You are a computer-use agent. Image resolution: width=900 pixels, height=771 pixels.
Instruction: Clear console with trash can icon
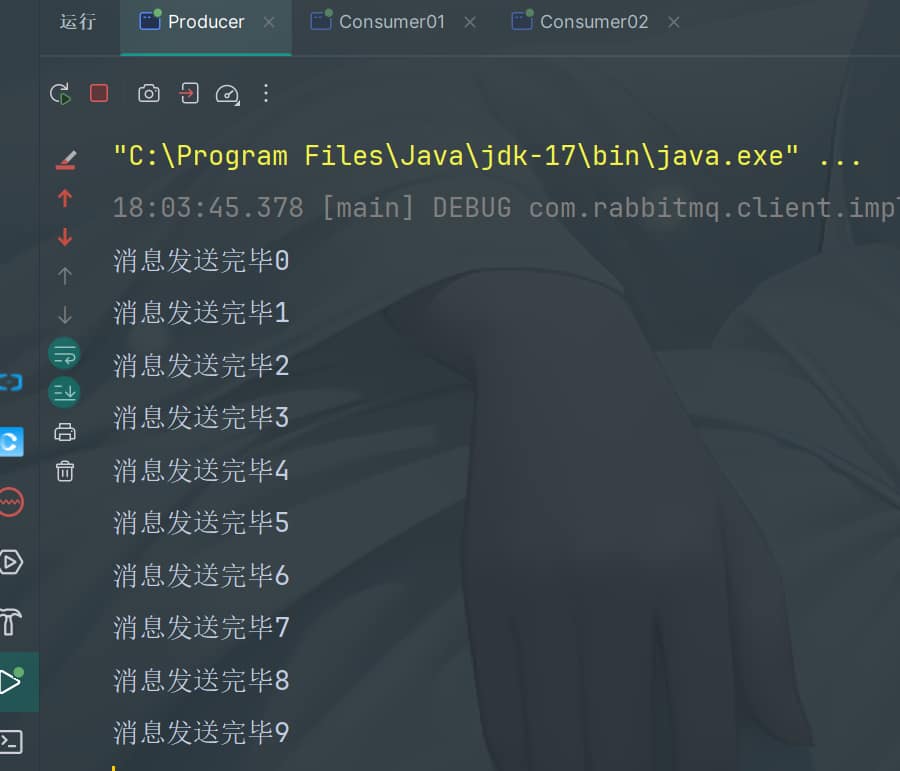[x=65, y=471]
